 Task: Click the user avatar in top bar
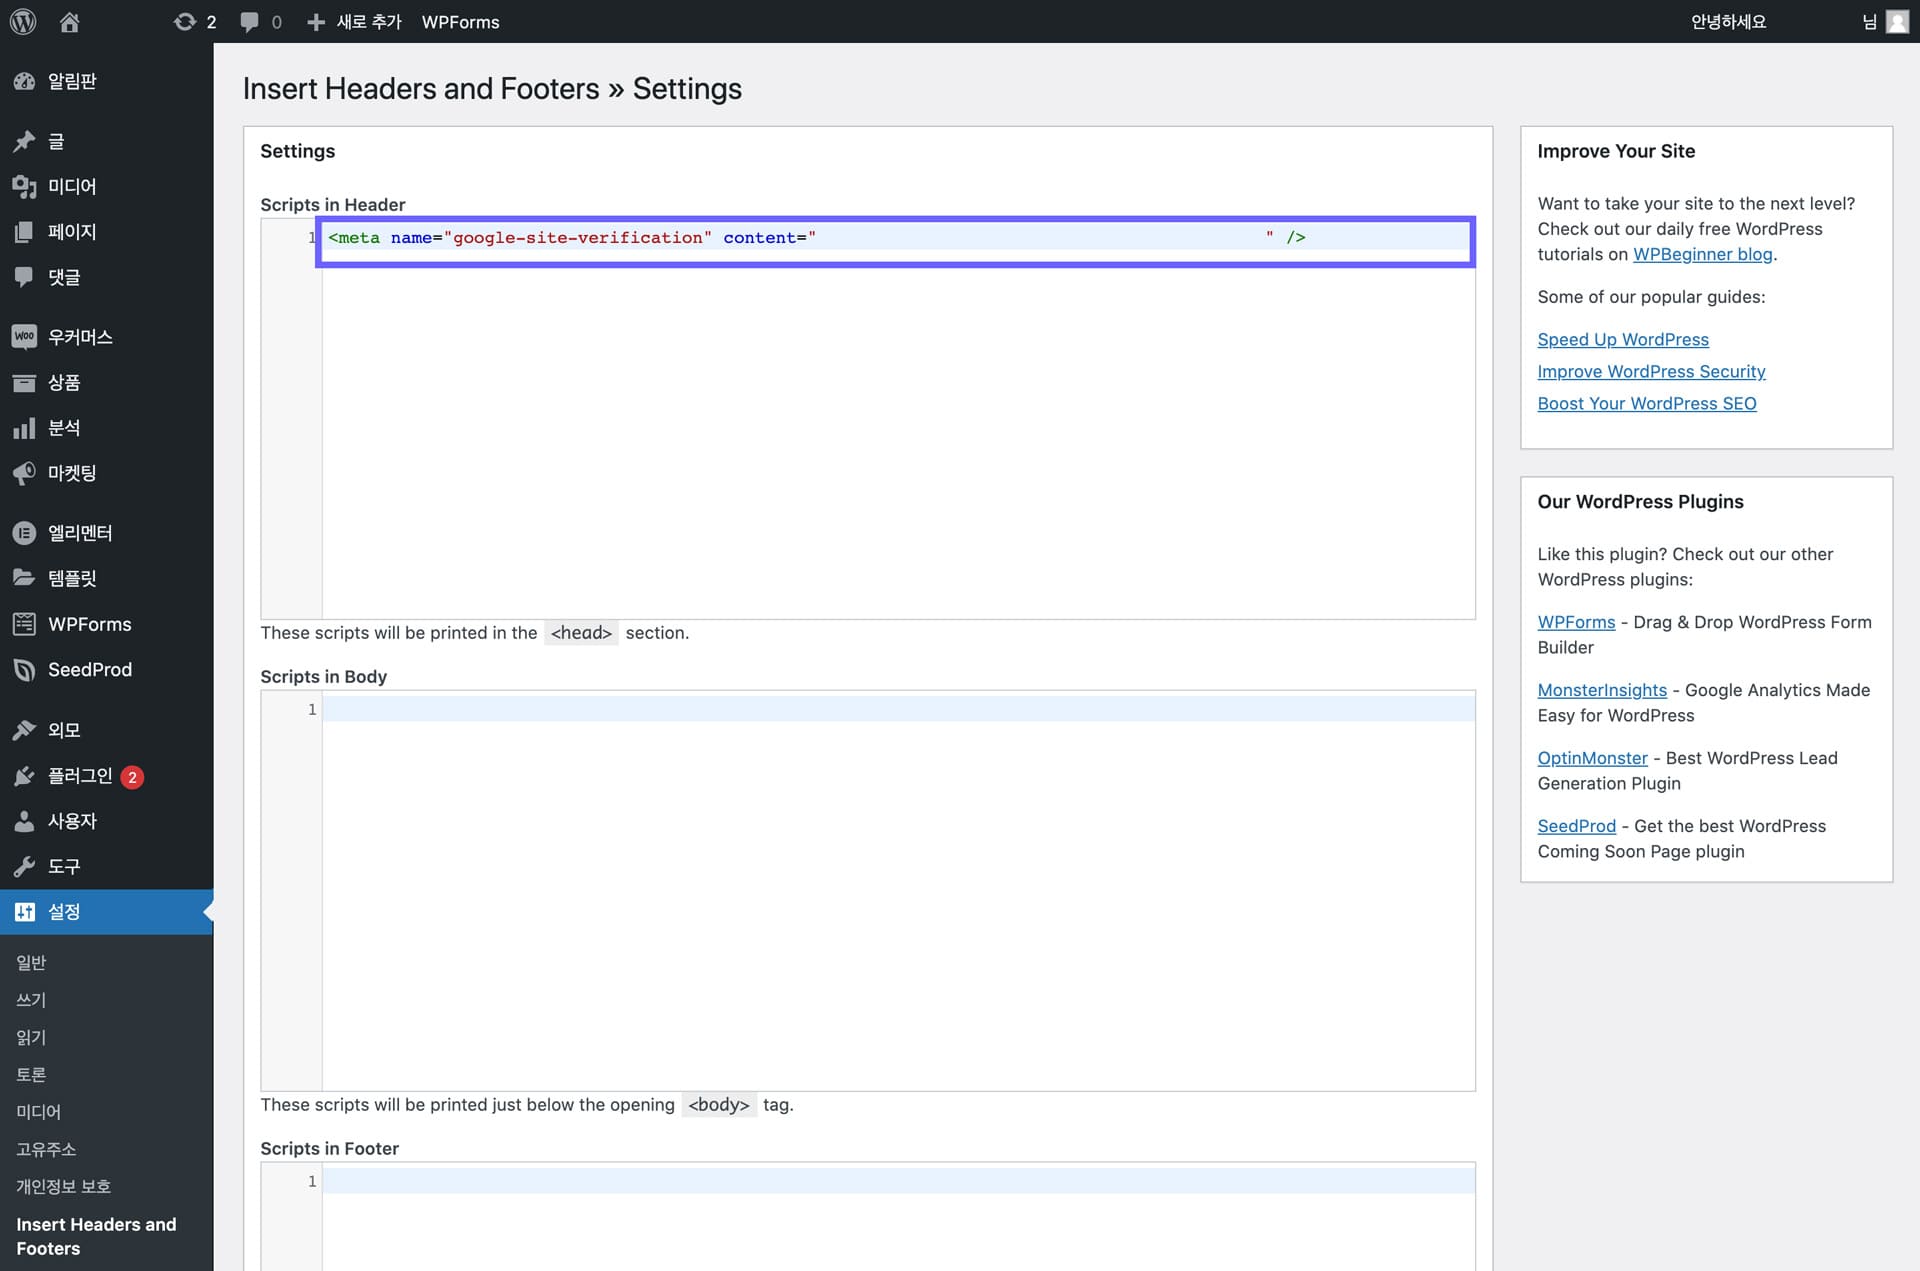point(1896,21)
